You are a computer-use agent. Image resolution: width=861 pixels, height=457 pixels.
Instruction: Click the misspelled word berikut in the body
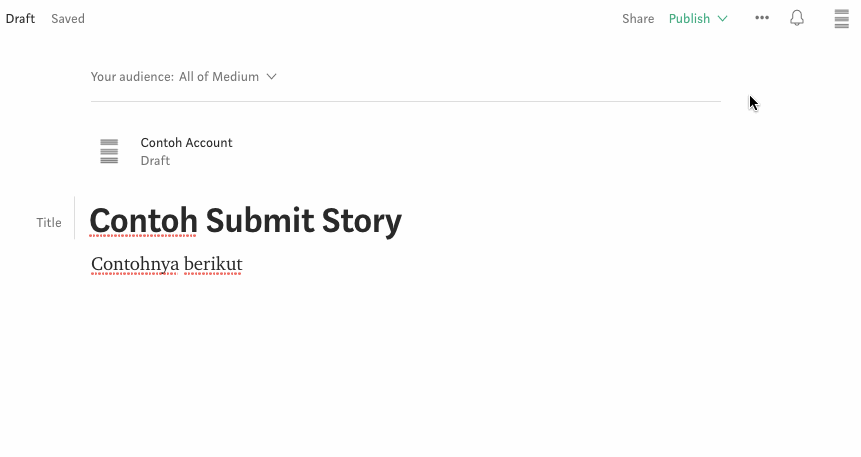tap(213, 264)
